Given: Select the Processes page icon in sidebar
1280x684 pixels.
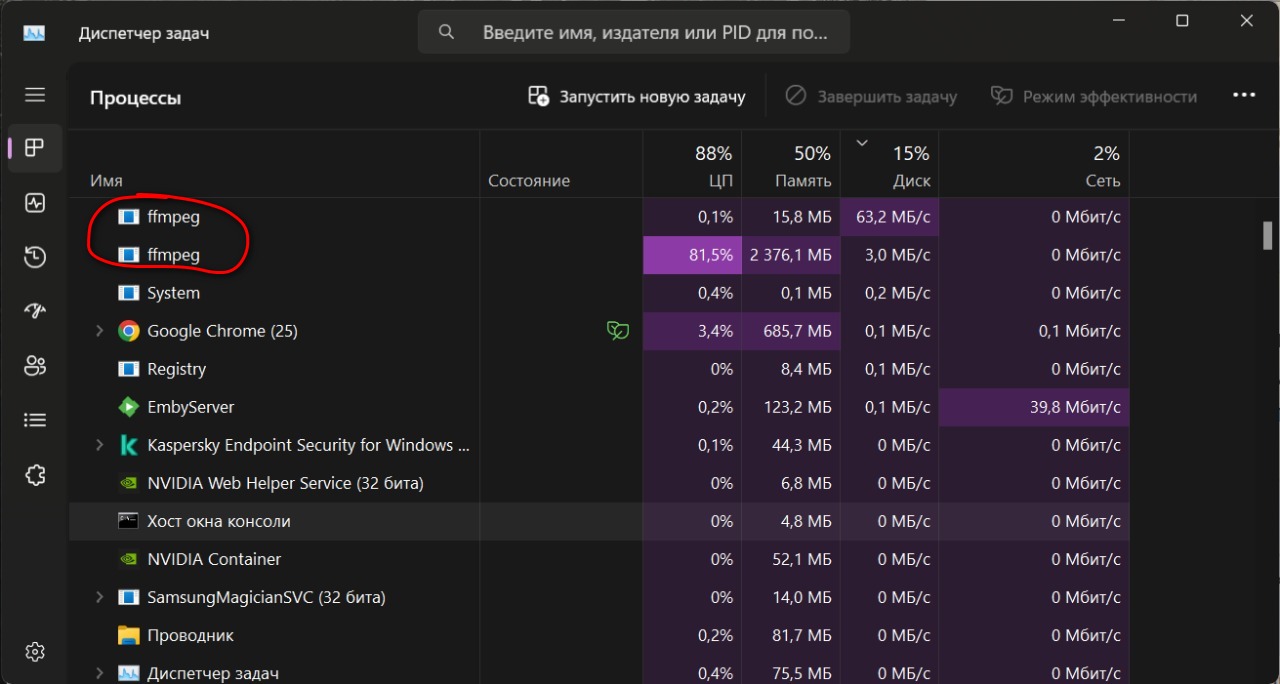Looking at the screenshot, I should 35,148.
